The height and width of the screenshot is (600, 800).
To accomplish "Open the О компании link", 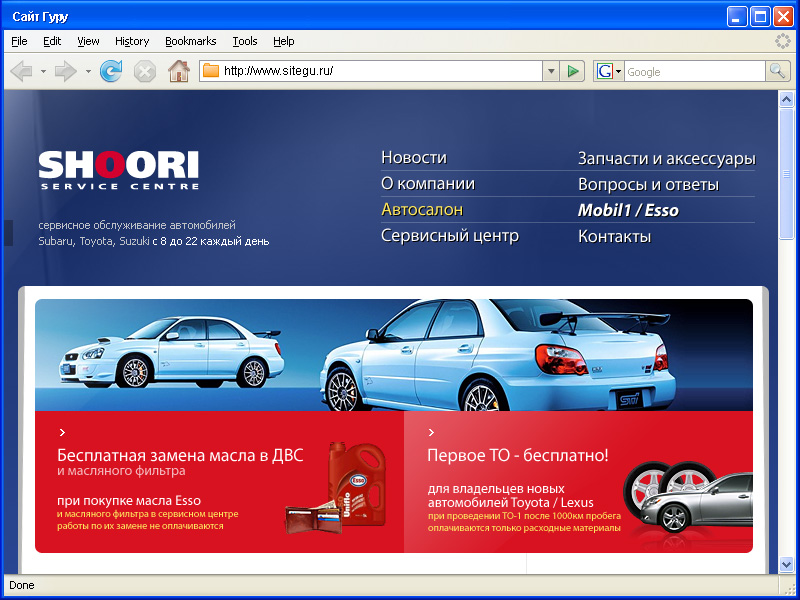I will [428, 183].
